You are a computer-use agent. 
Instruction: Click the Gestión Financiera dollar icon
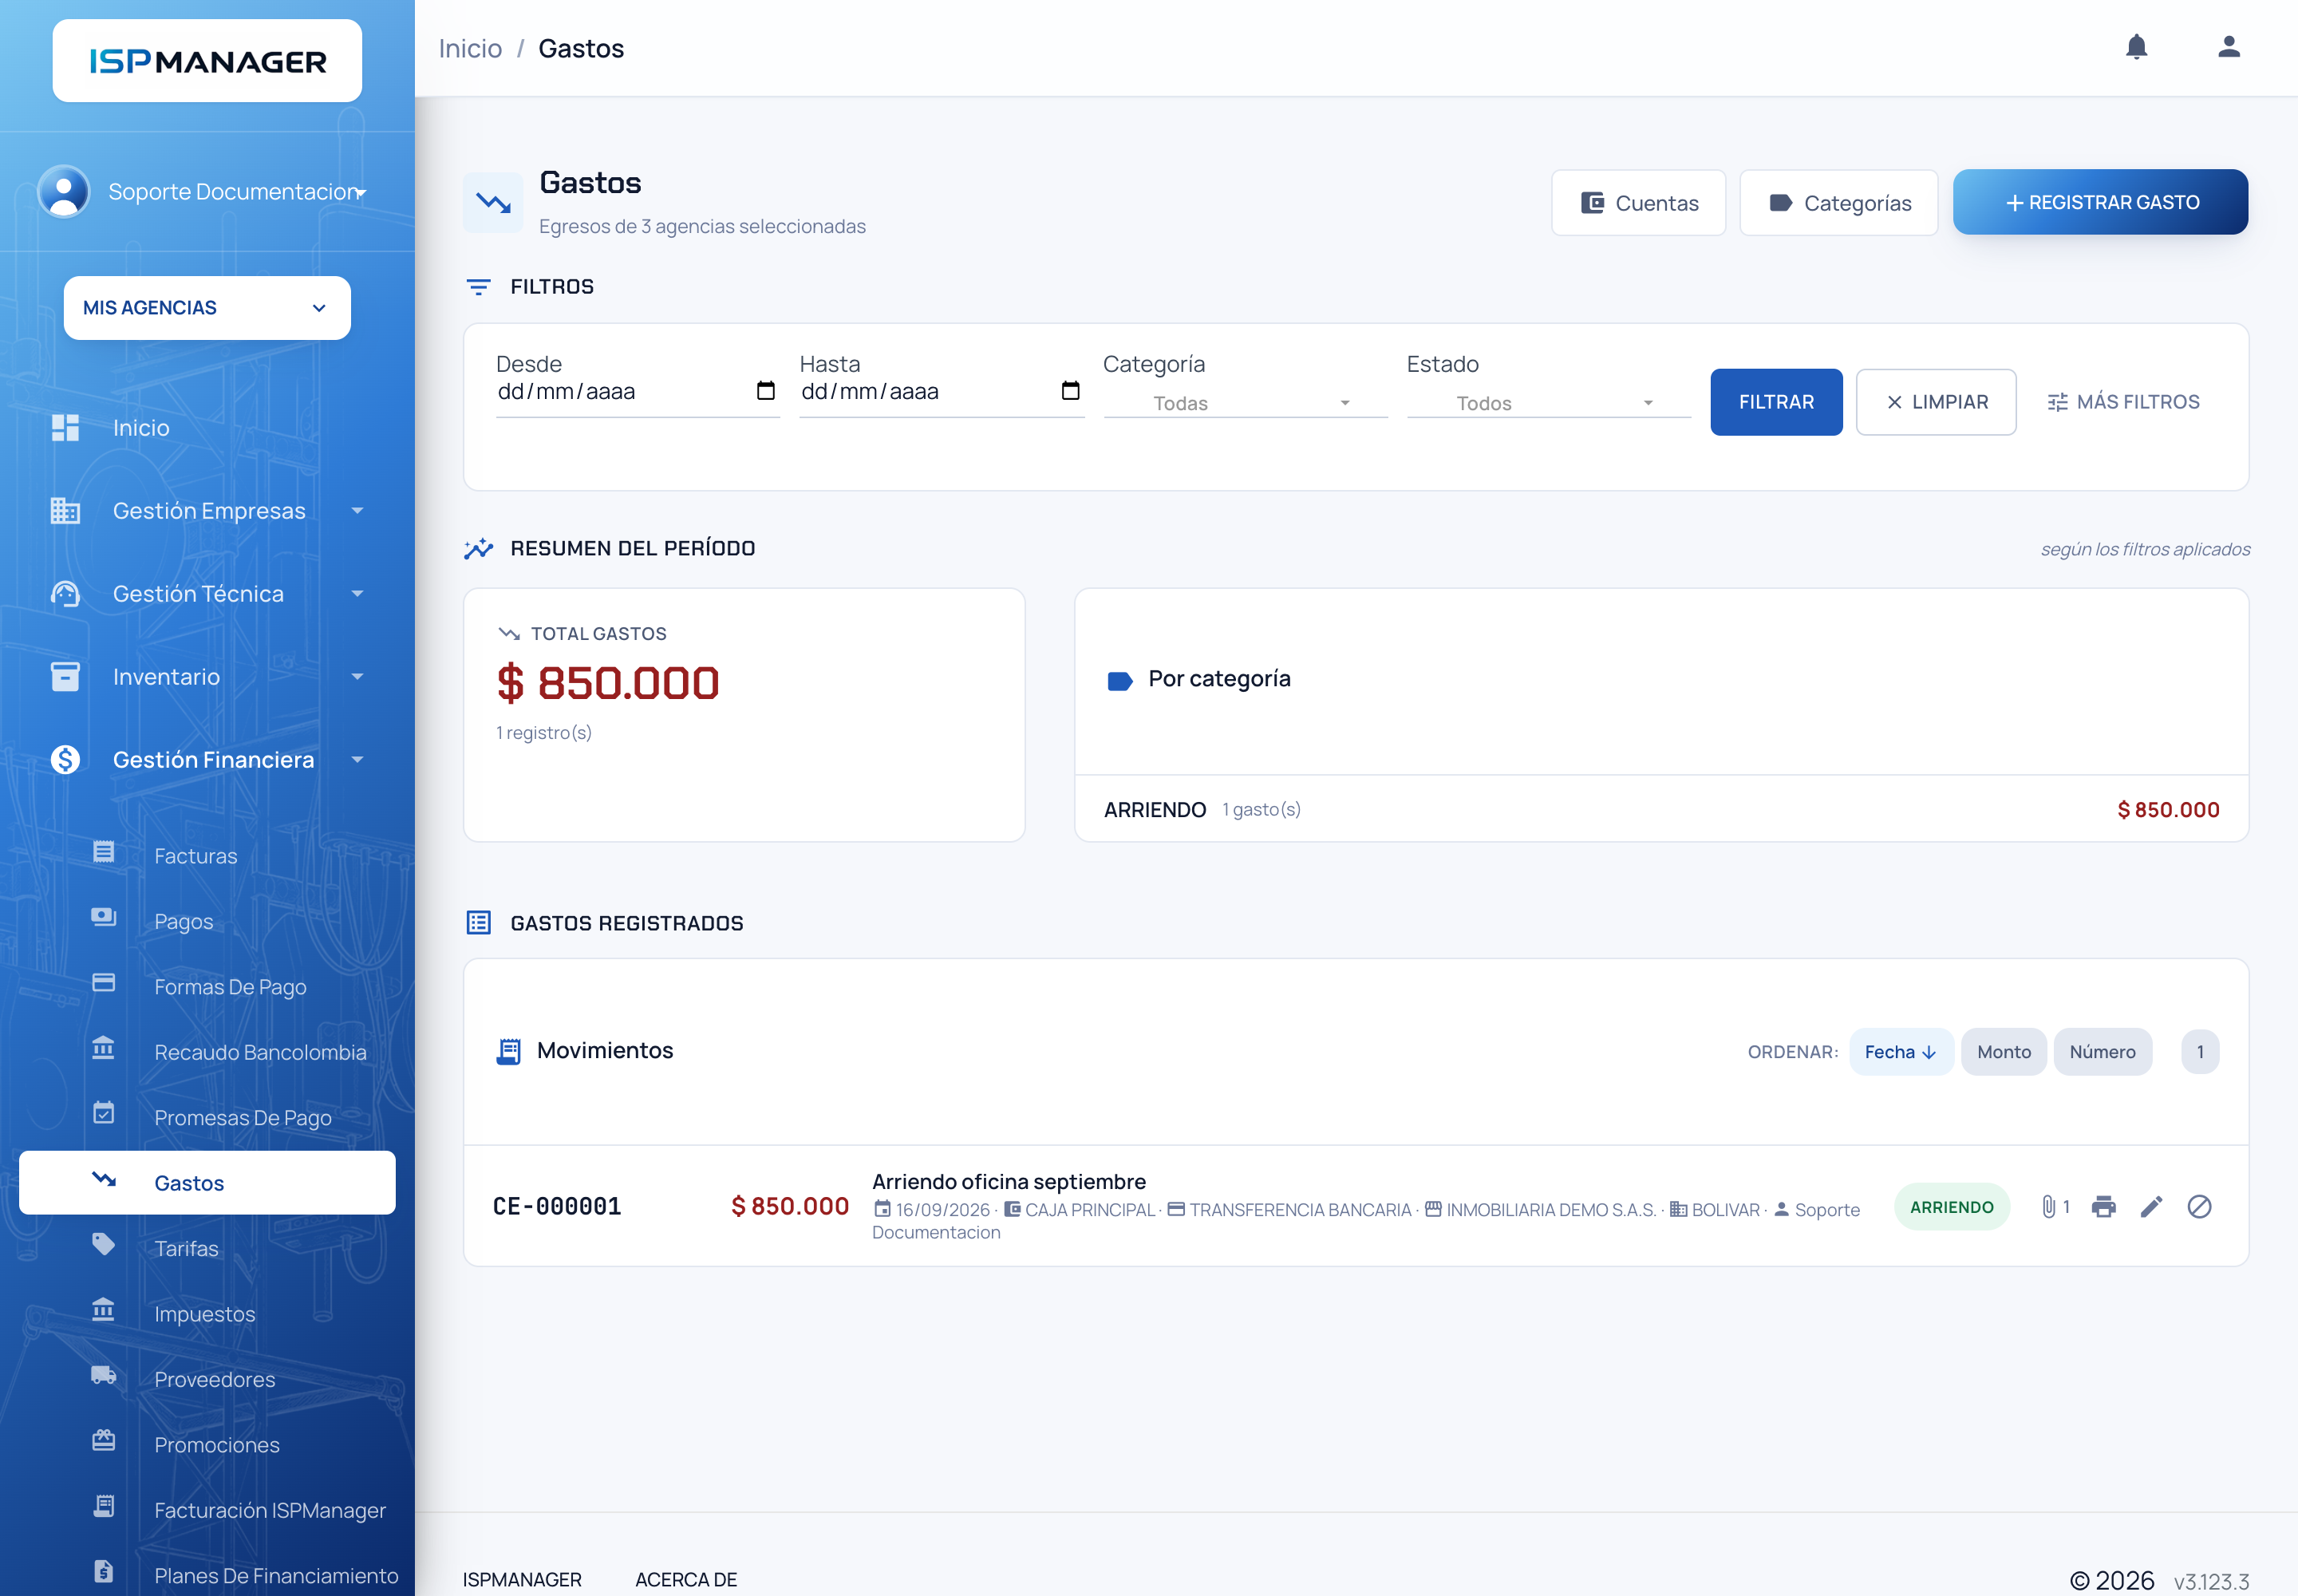65,760
